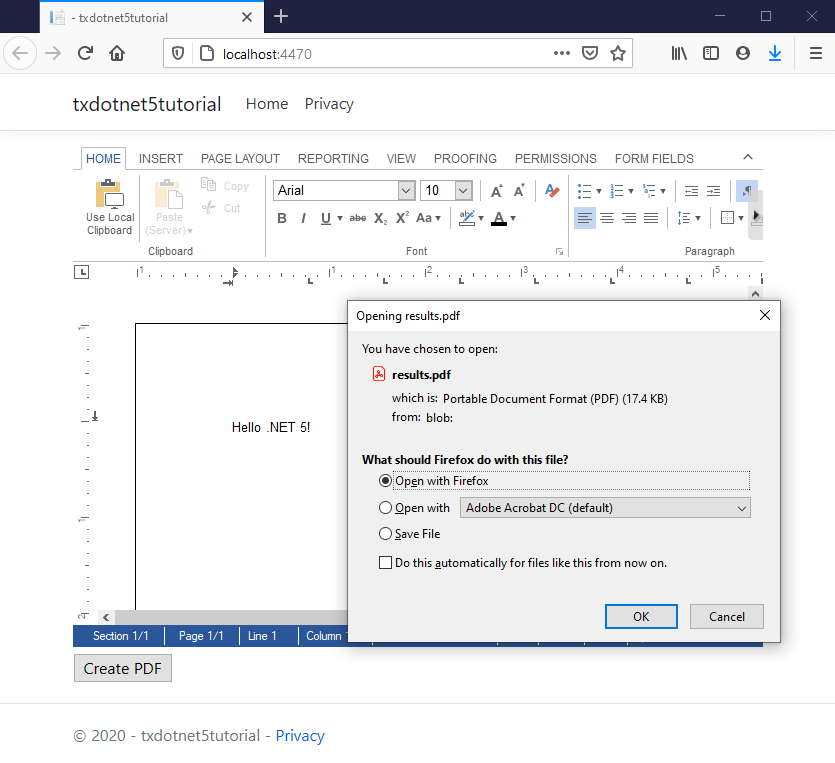Check Do this automatically for files

pos(385,563)
